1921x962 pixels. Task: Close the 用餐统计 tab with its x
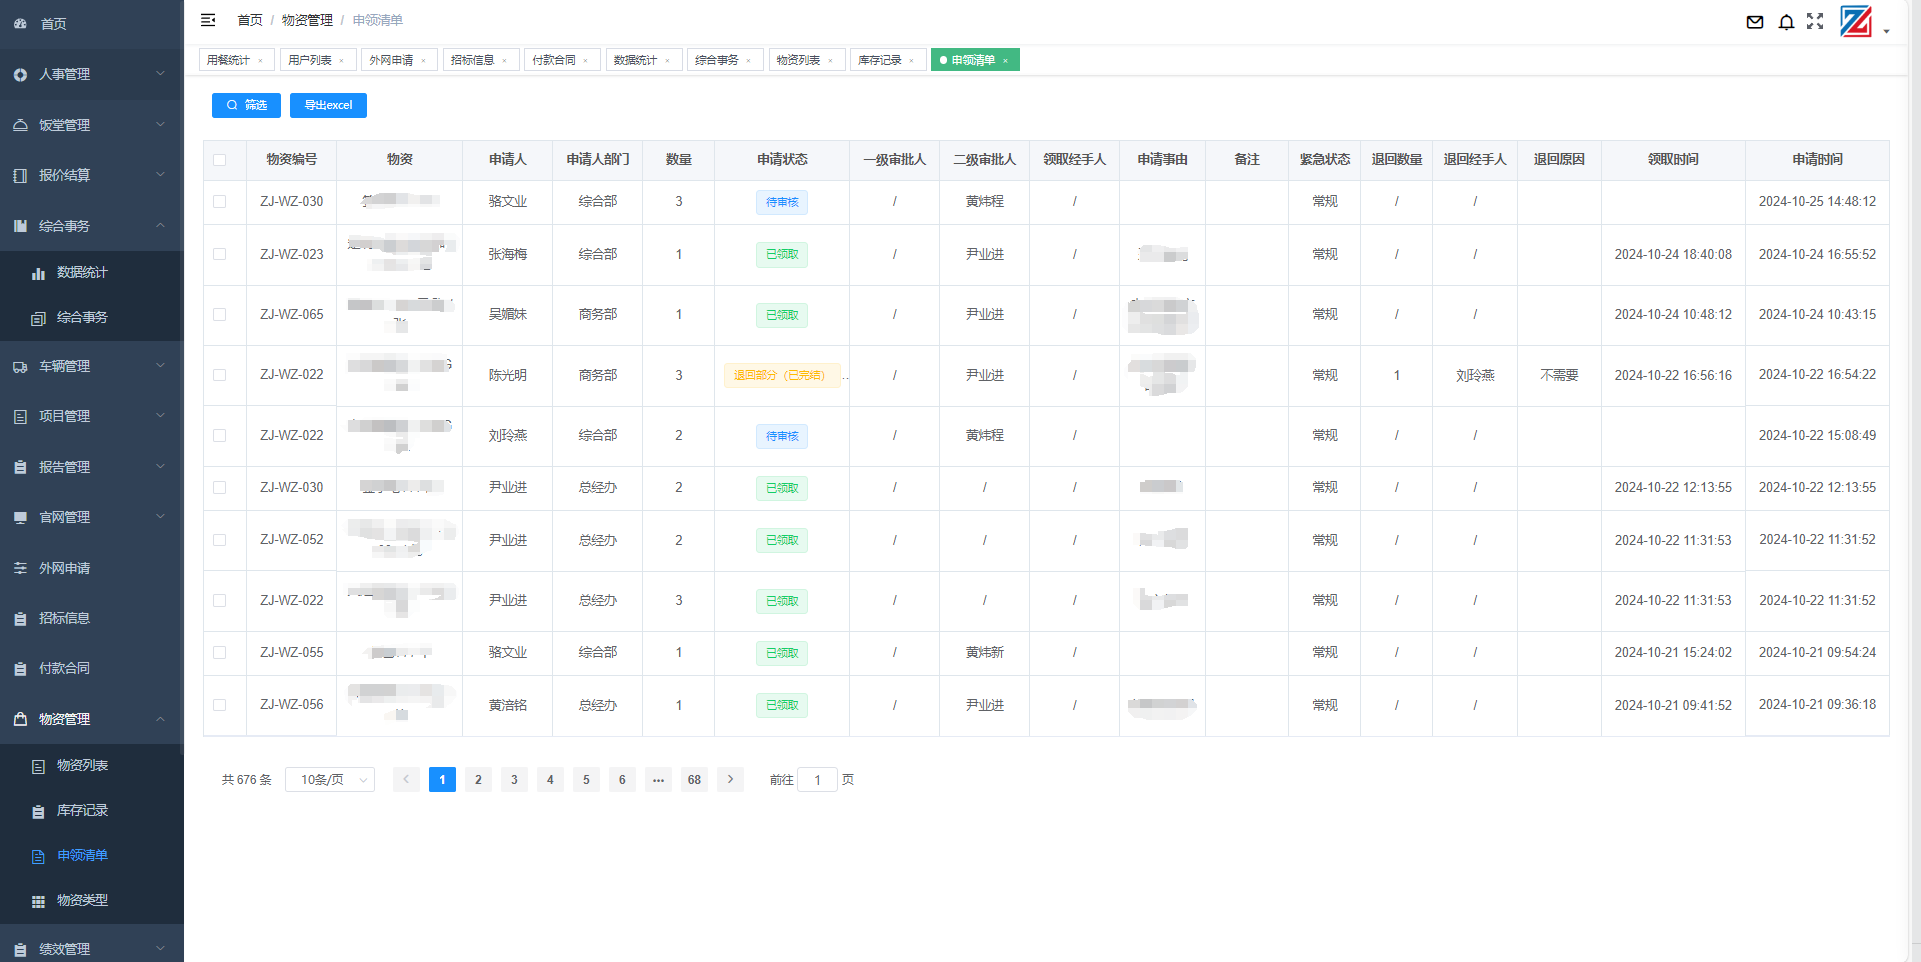(x=261, y=61)
